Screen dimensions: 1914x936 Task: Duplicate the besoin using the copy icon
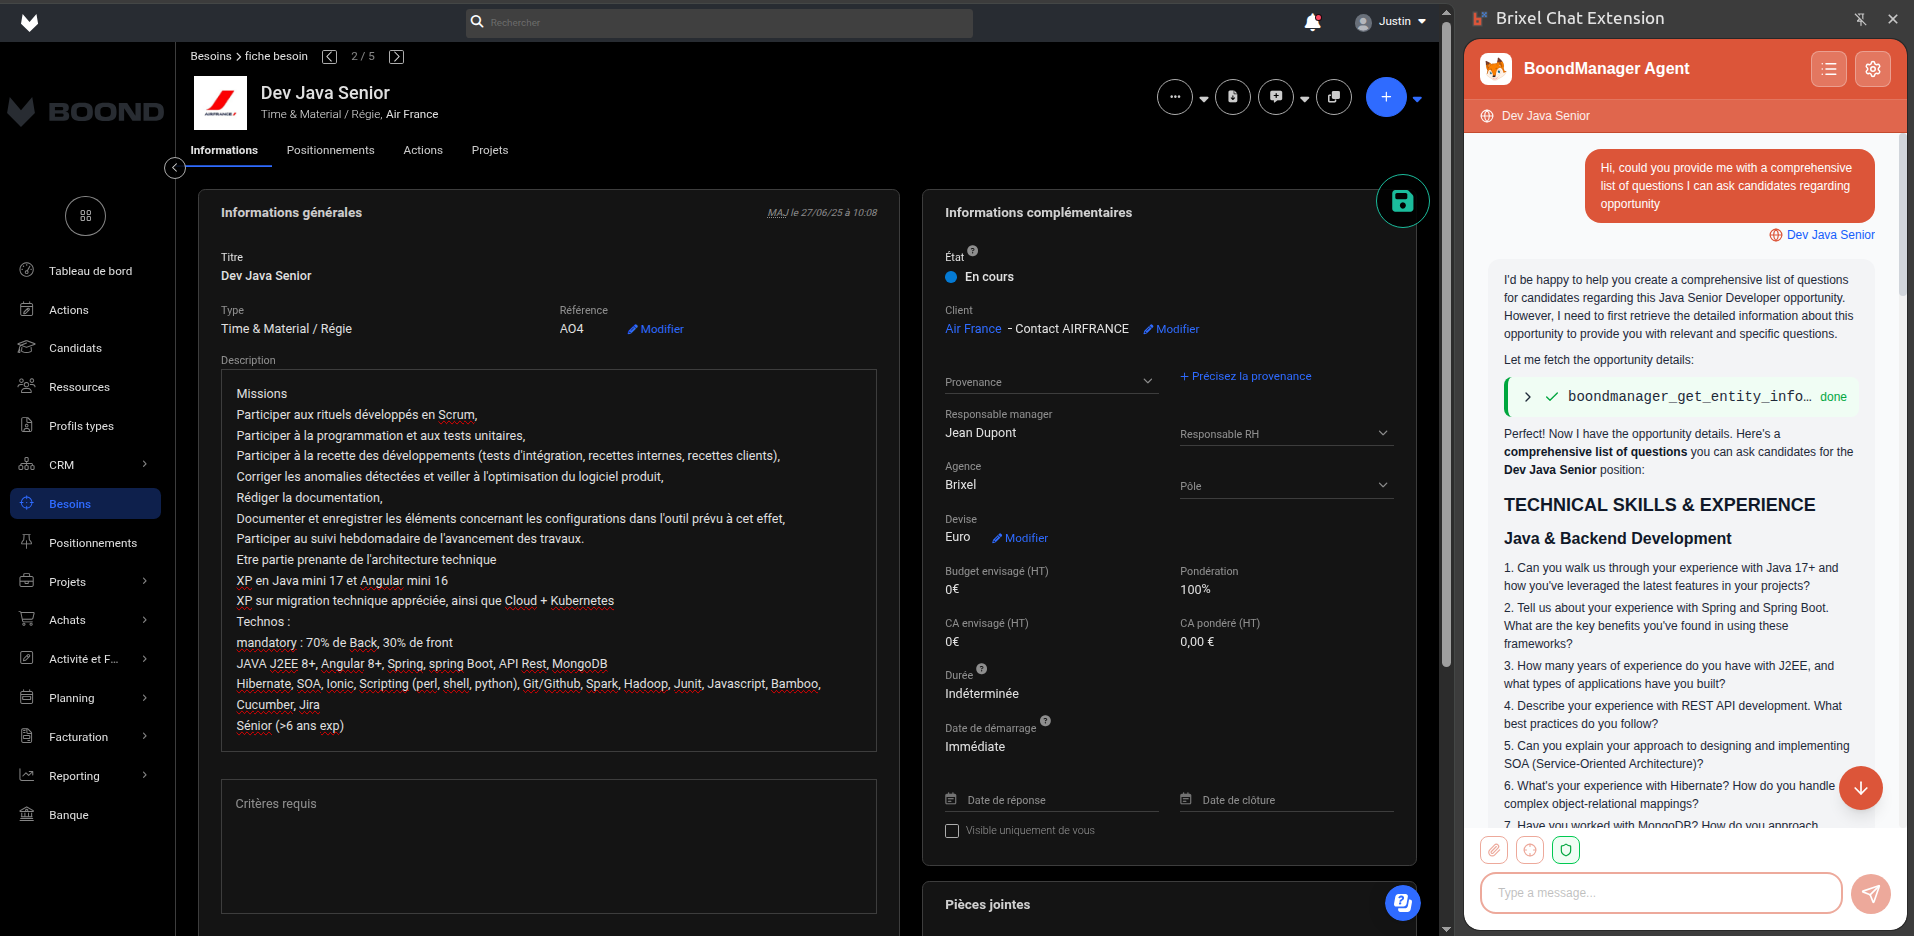coord(1334,97)
